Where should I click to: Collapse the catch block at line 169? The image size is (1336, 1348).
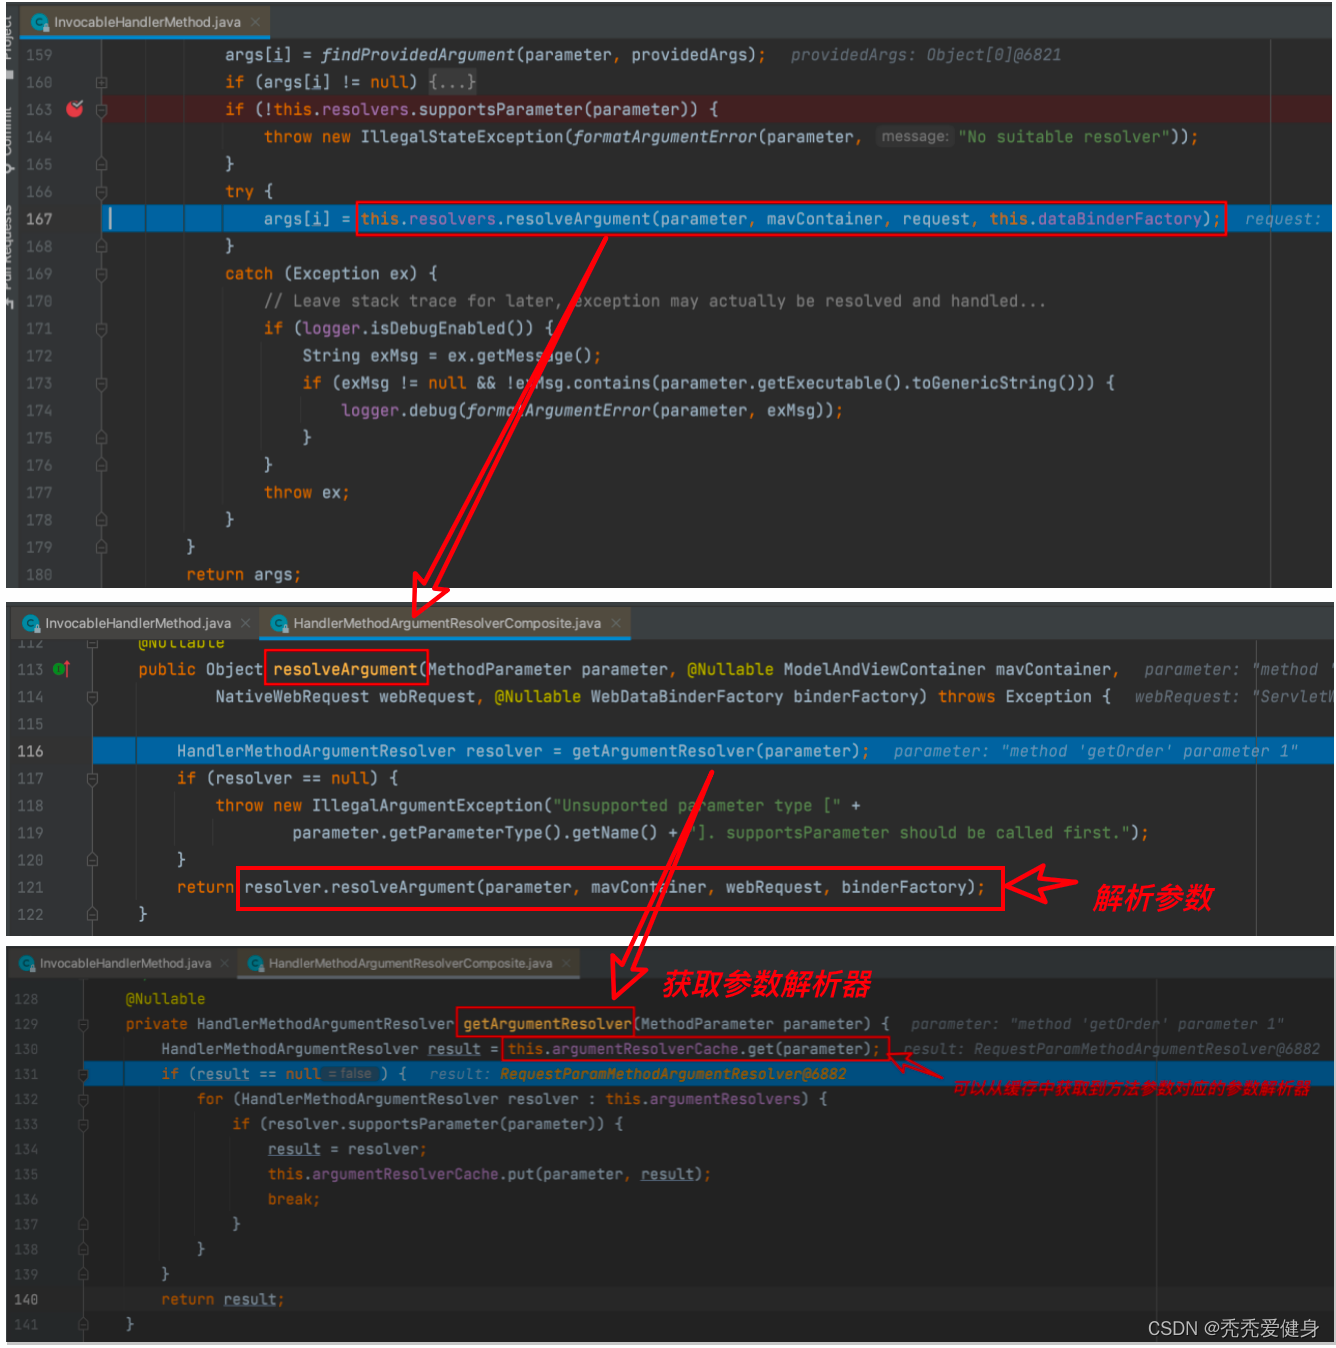pyautogui.click(x=101, y=273)
